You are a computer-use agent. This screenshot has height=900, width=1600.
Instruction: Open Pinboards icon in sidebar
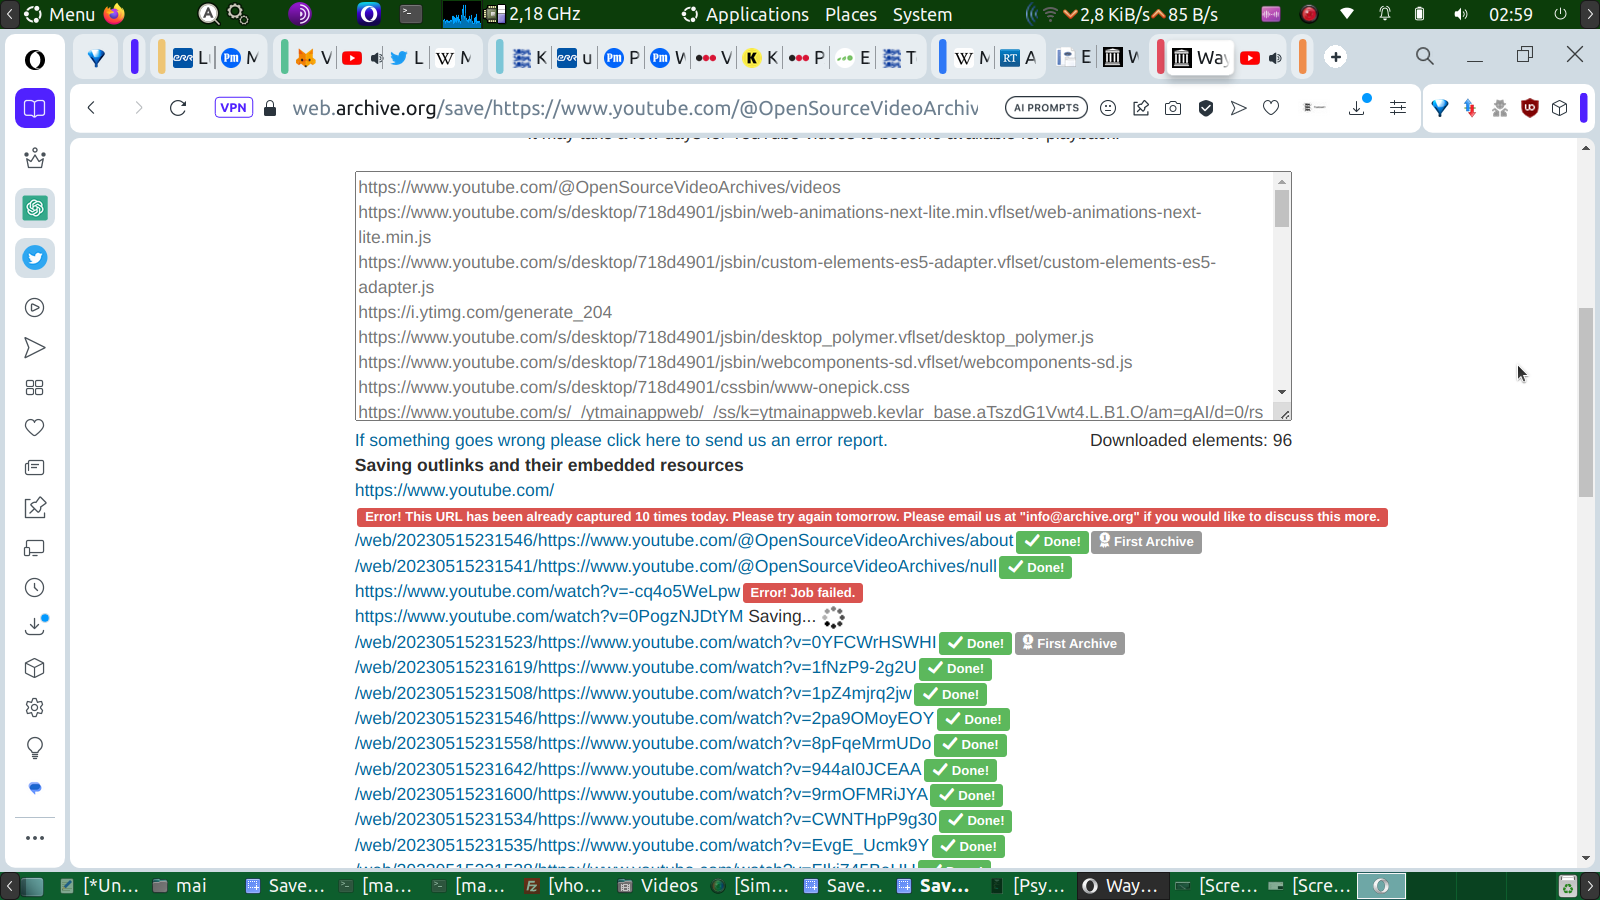[x=35, y=508]
